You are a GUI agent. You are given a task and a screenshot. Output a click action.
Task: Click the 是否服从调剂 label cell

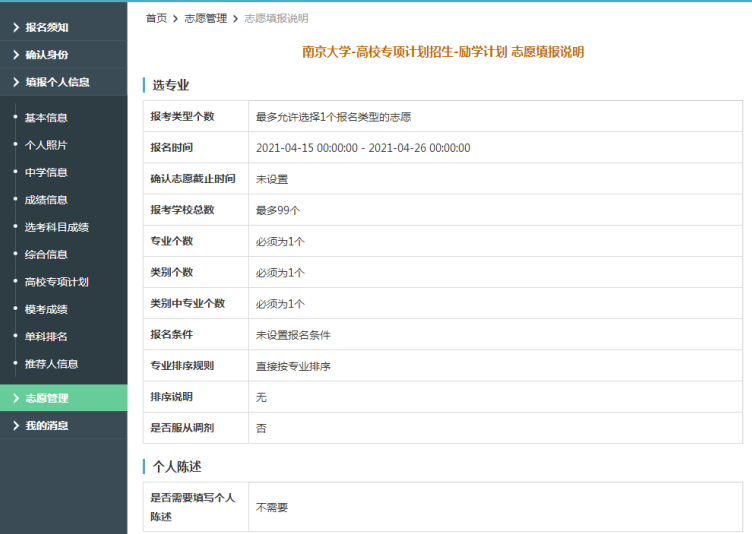click(196, 428)
